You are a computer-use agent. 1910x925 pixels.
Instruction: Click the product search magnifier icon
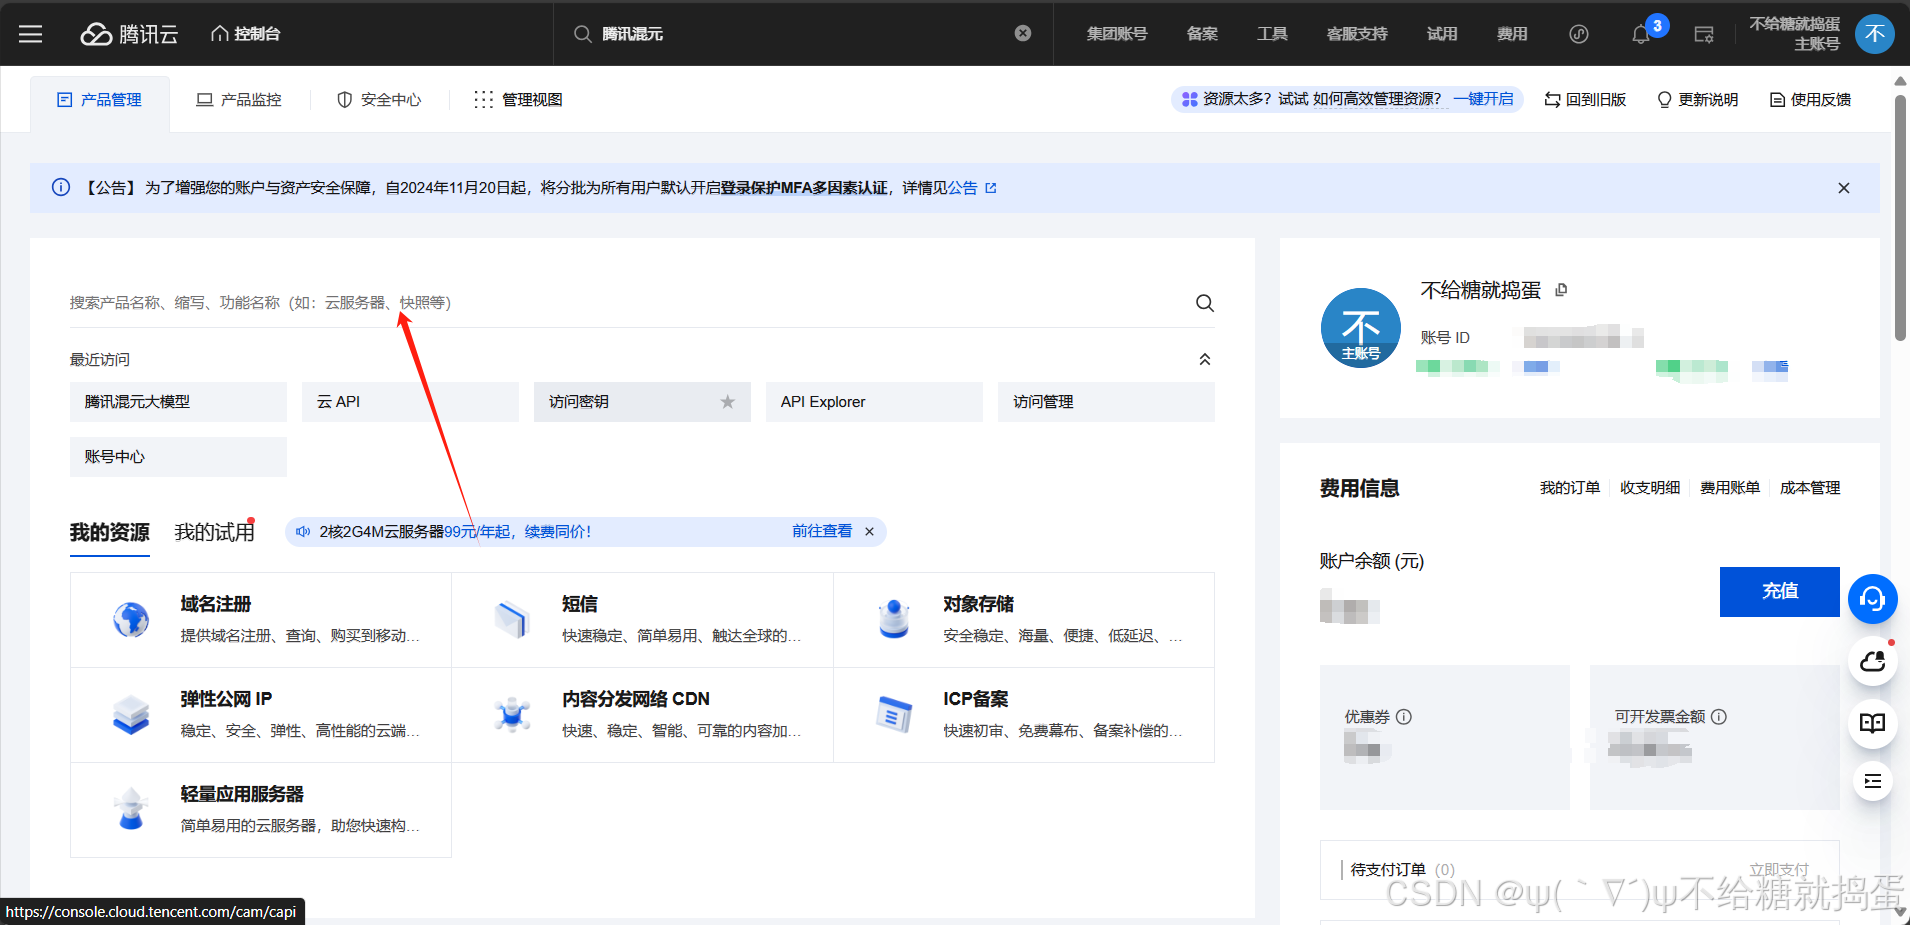1205,303
